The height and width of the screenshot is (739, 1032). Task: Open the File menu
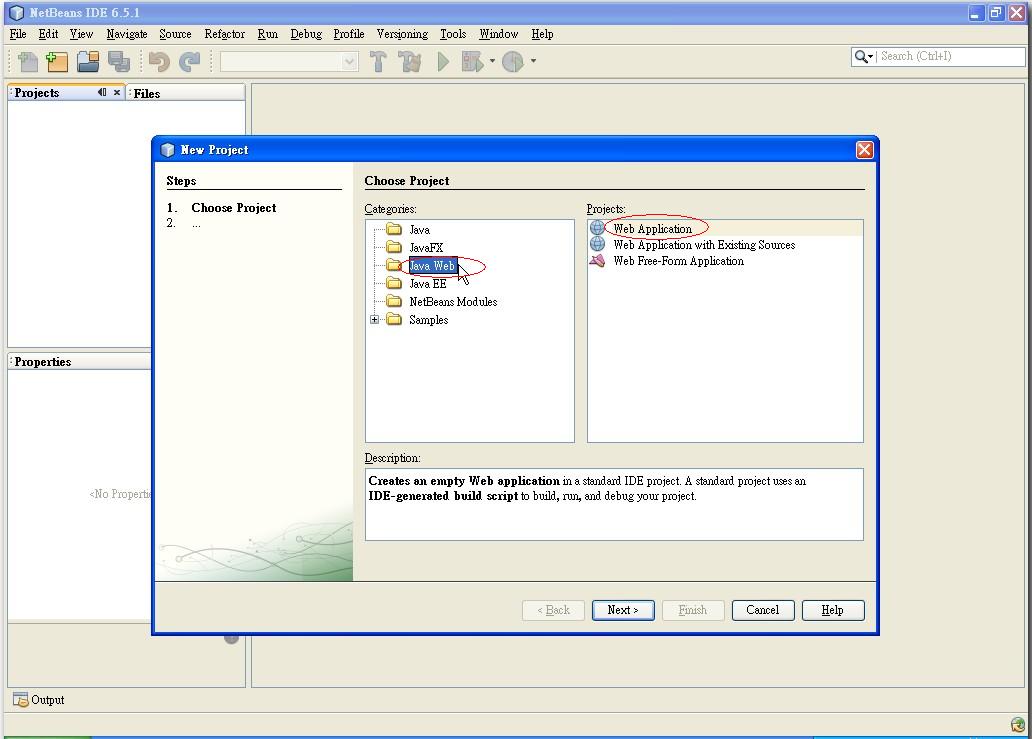coord(18,34)
